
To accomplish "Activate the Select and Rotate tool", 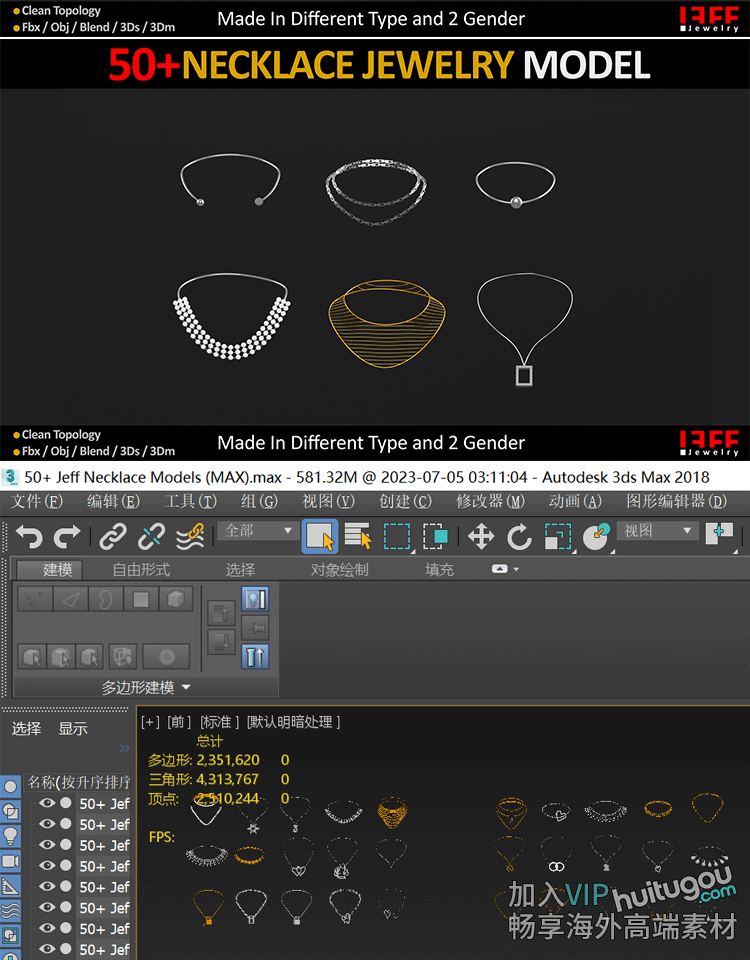I will (519, 536).
